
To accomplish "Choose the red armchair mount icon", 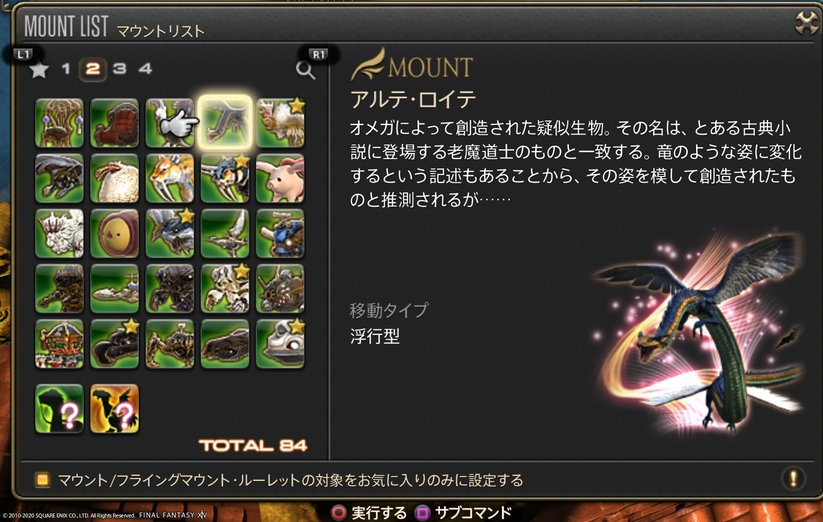I will [114, 123].
